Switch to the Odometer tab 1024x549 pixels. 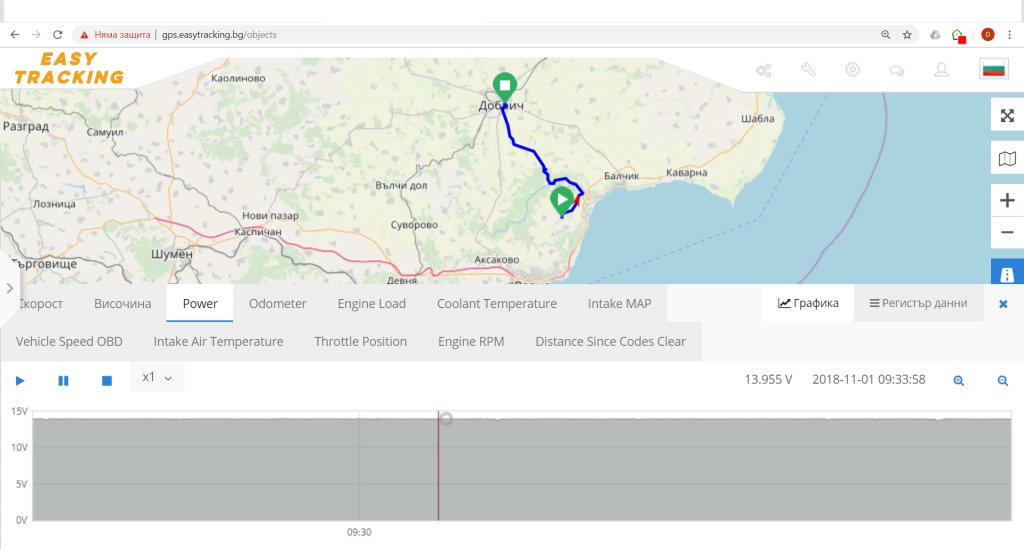click(x=278, y=304)
